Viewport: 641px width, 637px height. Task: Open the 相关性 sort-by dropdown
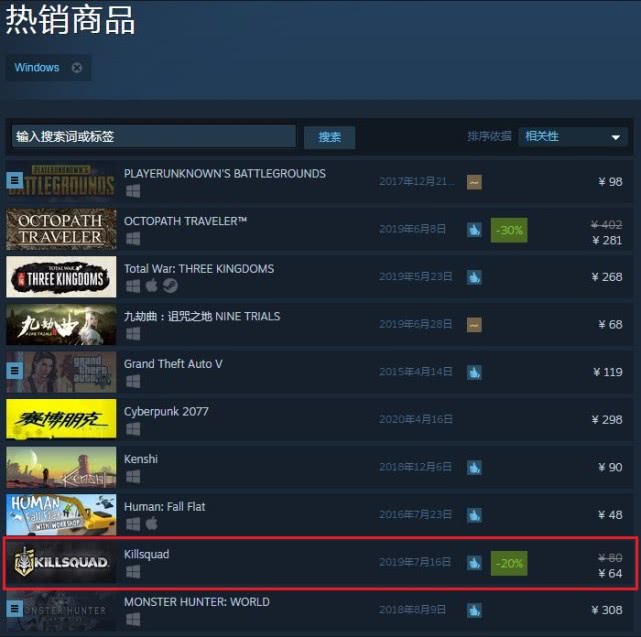tap(573, 137)
